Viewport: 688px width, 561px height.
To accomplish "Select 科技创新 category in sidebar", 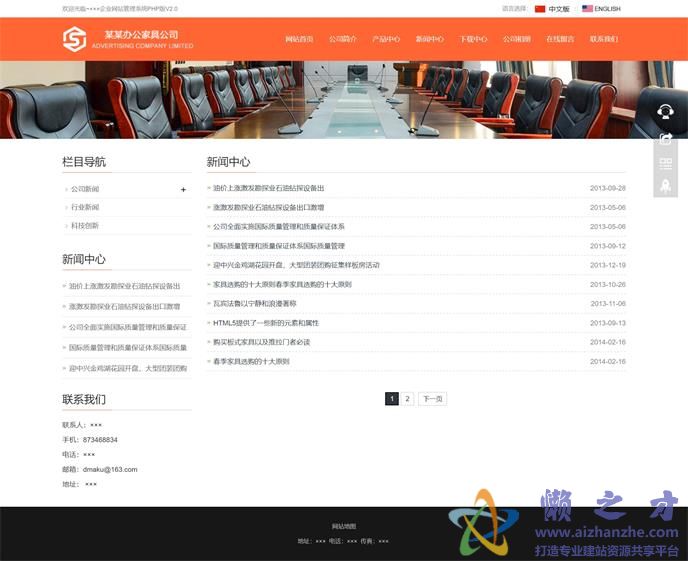I will coord(85,225).
